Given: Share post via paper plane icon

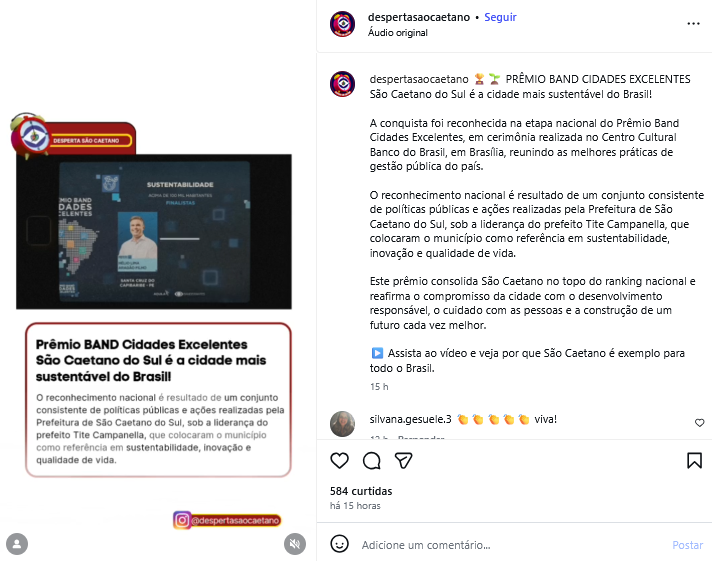Looking at the screenshot, I should click(403, 461).
